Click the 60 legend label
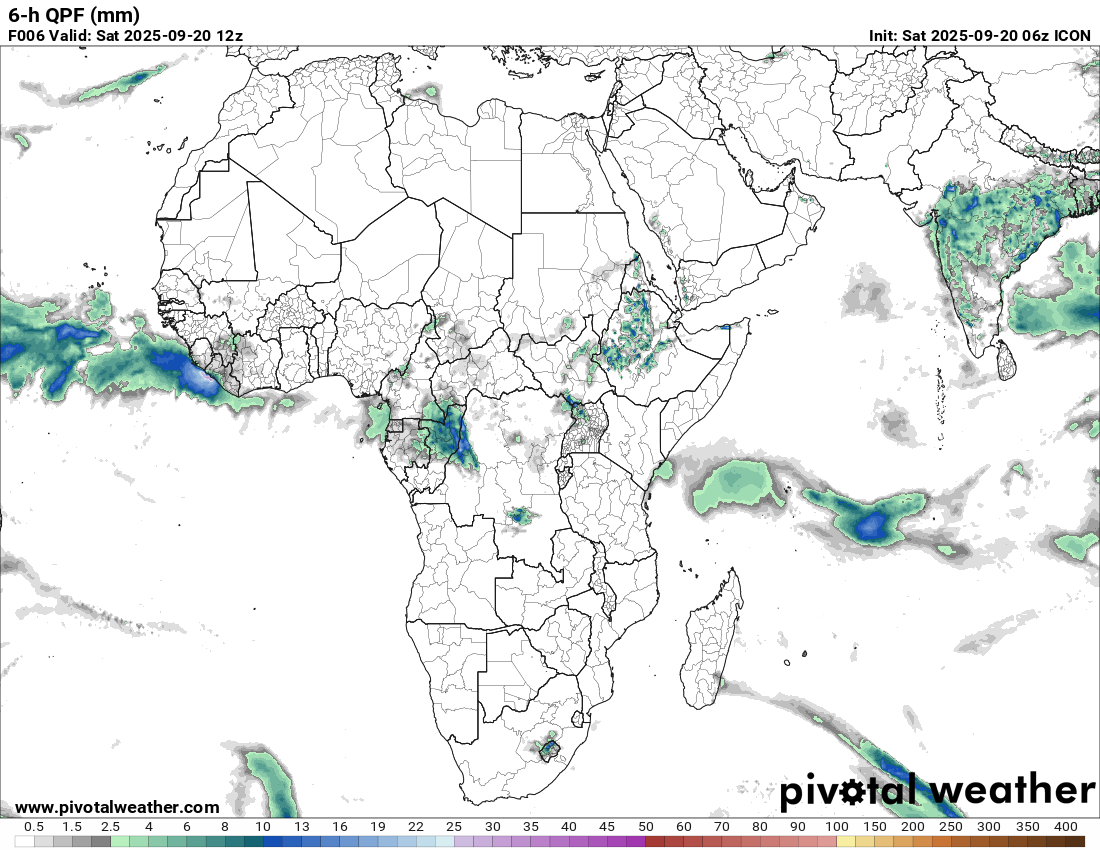Screen dimensions: 1100x850 click(683, 827)
